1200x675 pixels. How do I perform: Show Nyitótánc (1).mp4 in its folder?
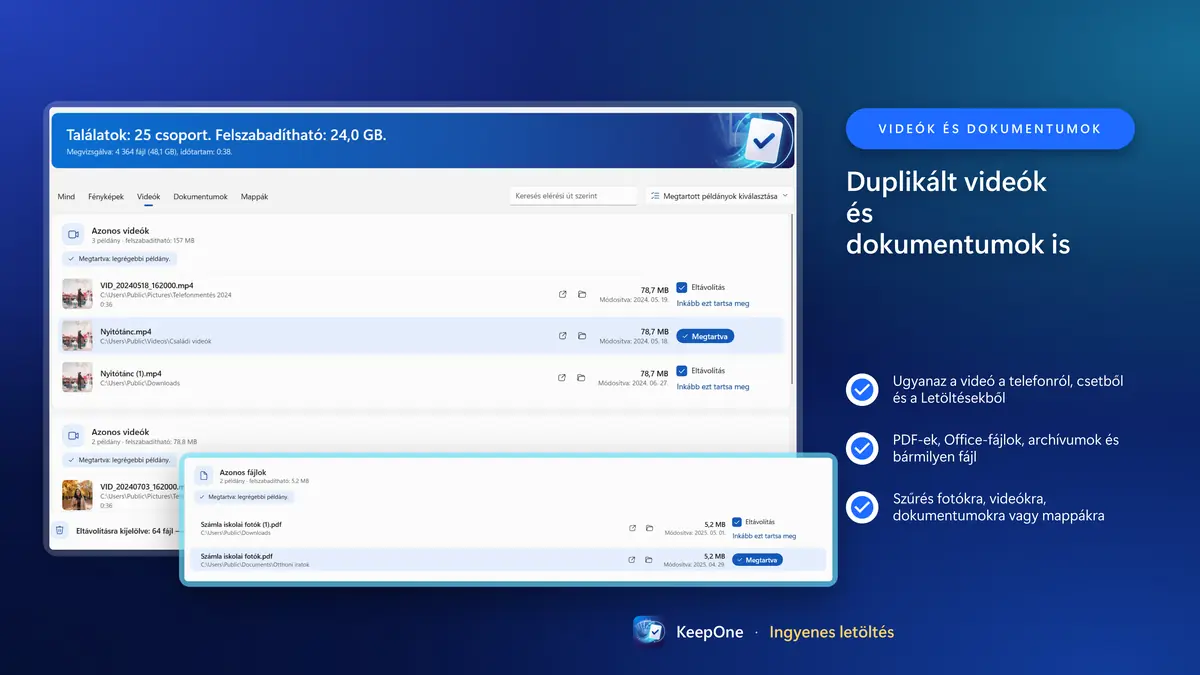pos(581,378)
